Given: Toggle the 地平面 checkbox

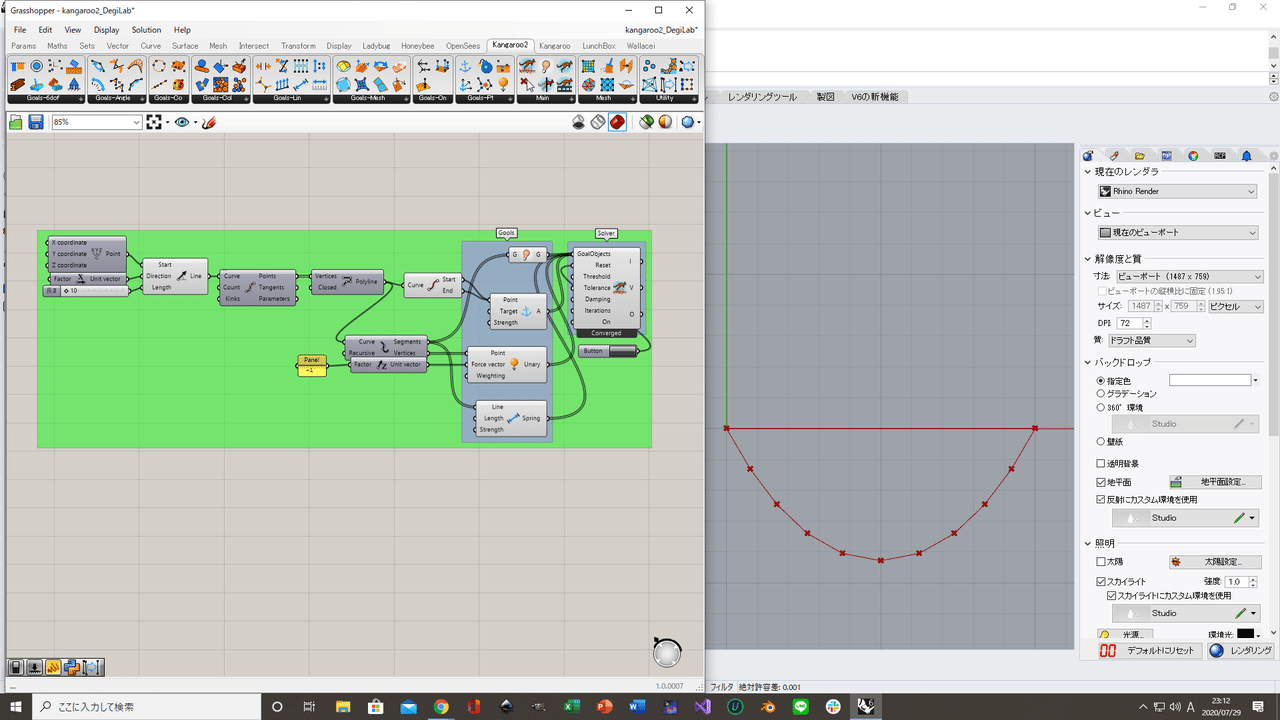Looking at the screenshot, I should (x=1101, y=482).
